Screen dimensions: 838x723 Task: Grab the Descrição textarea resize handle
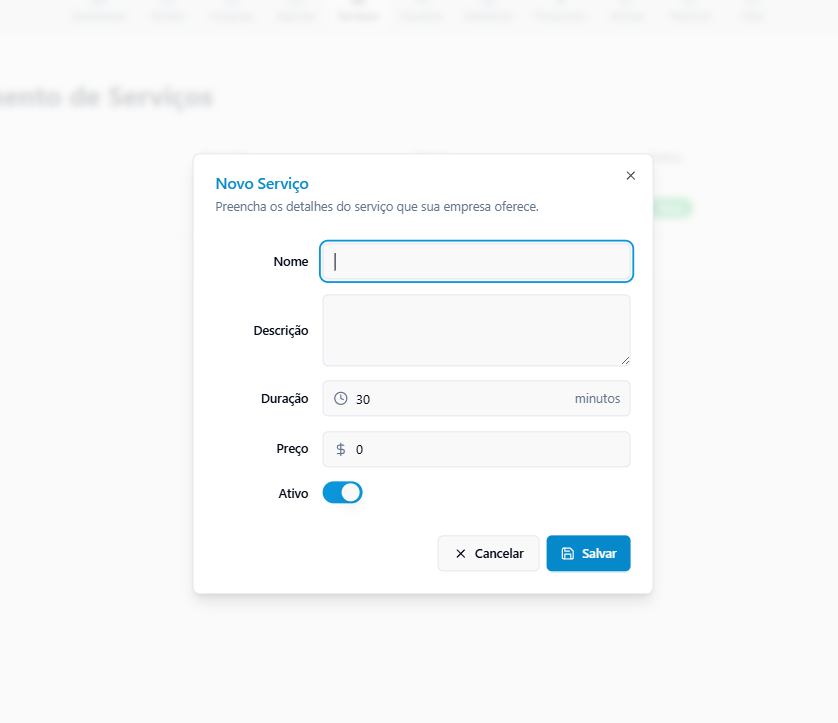click(x=625, y=361)
